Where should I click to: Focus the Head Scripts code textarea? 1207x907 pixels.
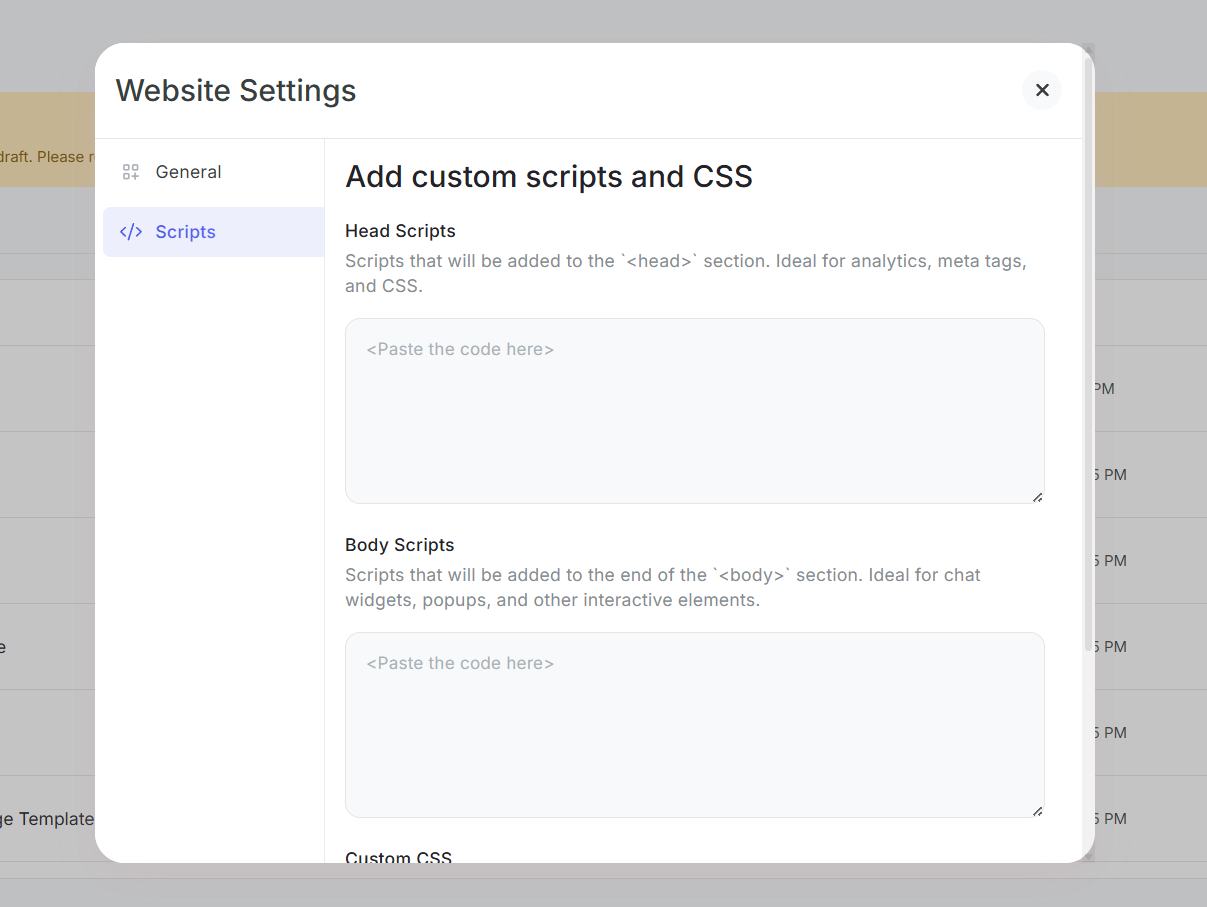click(x=694, y=410)
